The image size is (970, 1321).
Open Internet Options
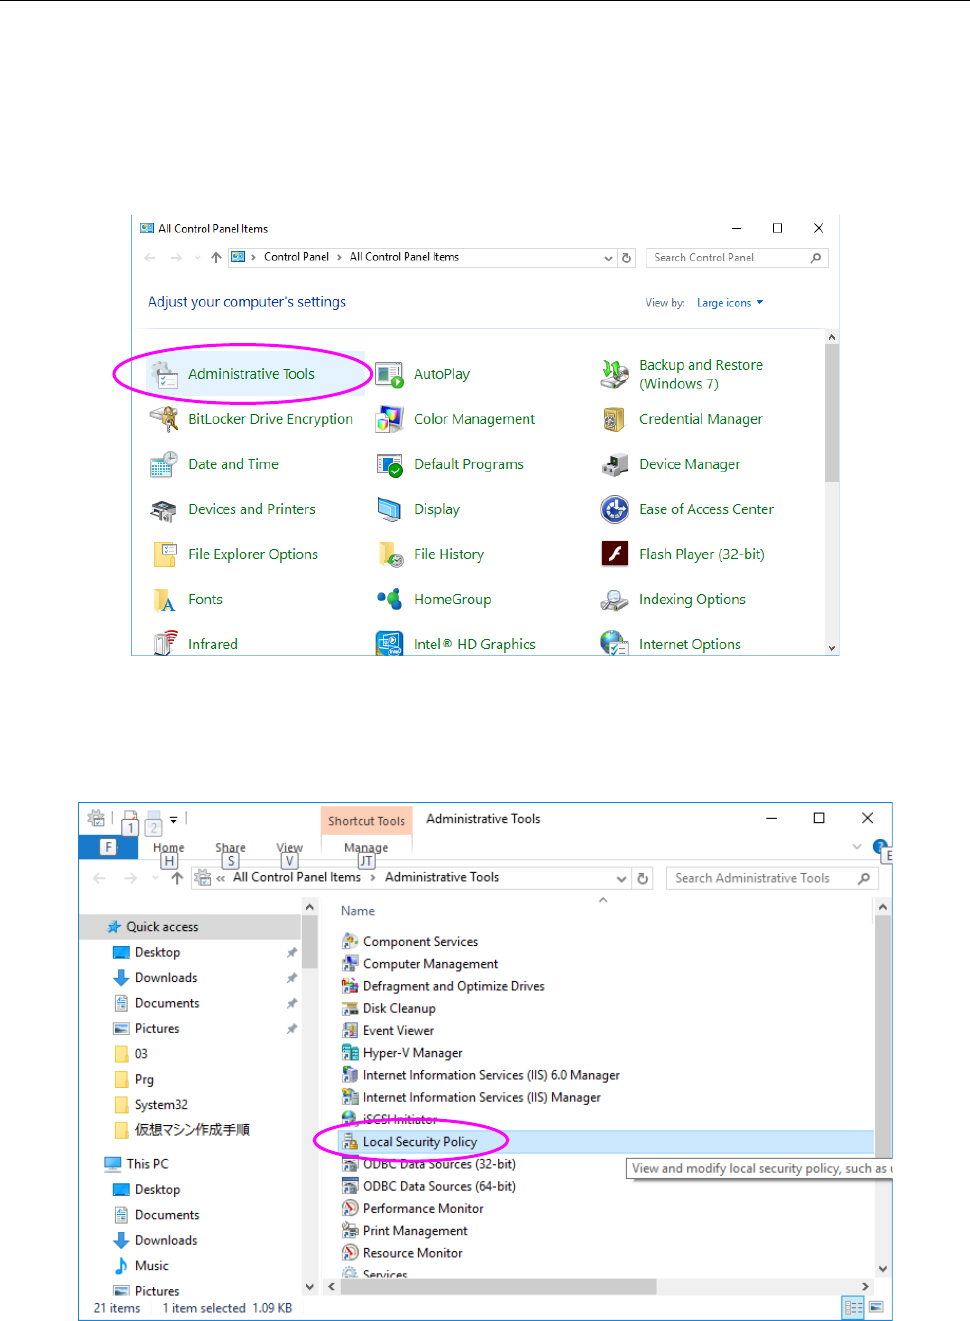coord(671,643)
